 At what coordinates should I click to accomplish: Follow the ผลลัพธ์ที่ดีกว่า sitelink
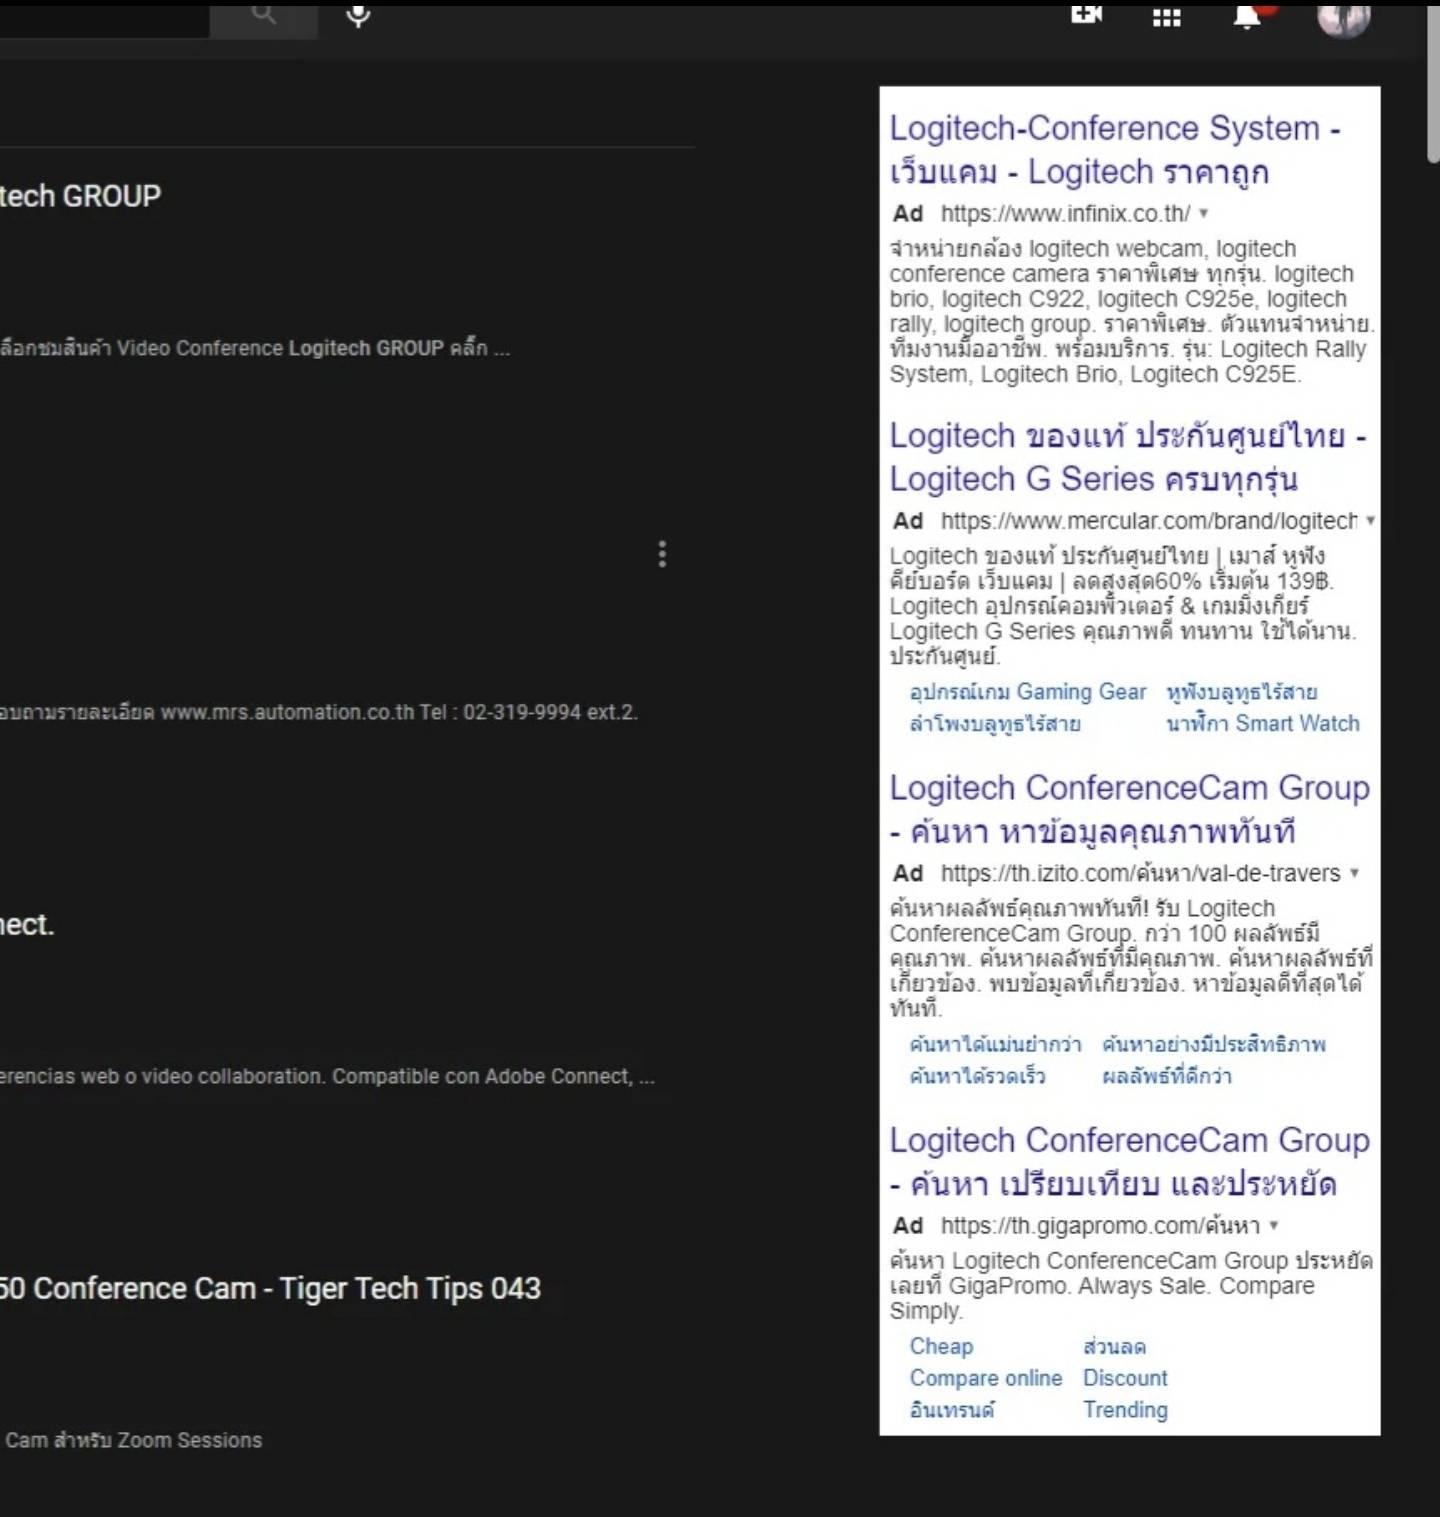pyautogui.click(x=1167, y=1076)
